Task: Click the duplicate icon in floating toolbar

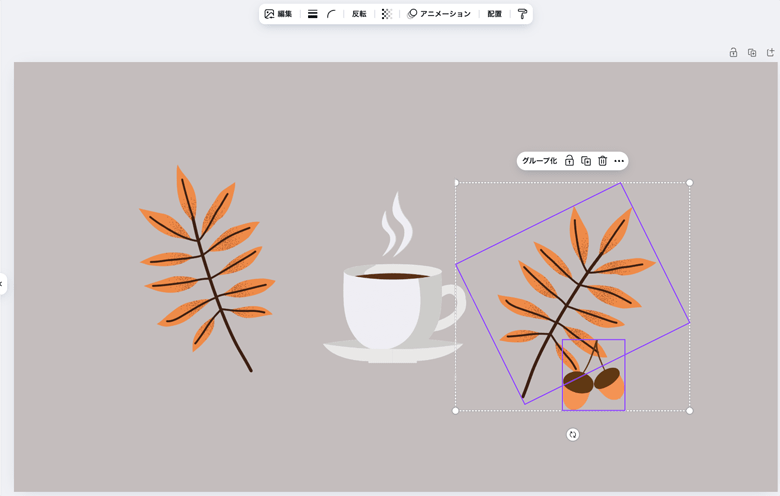Action: point(586,161)
